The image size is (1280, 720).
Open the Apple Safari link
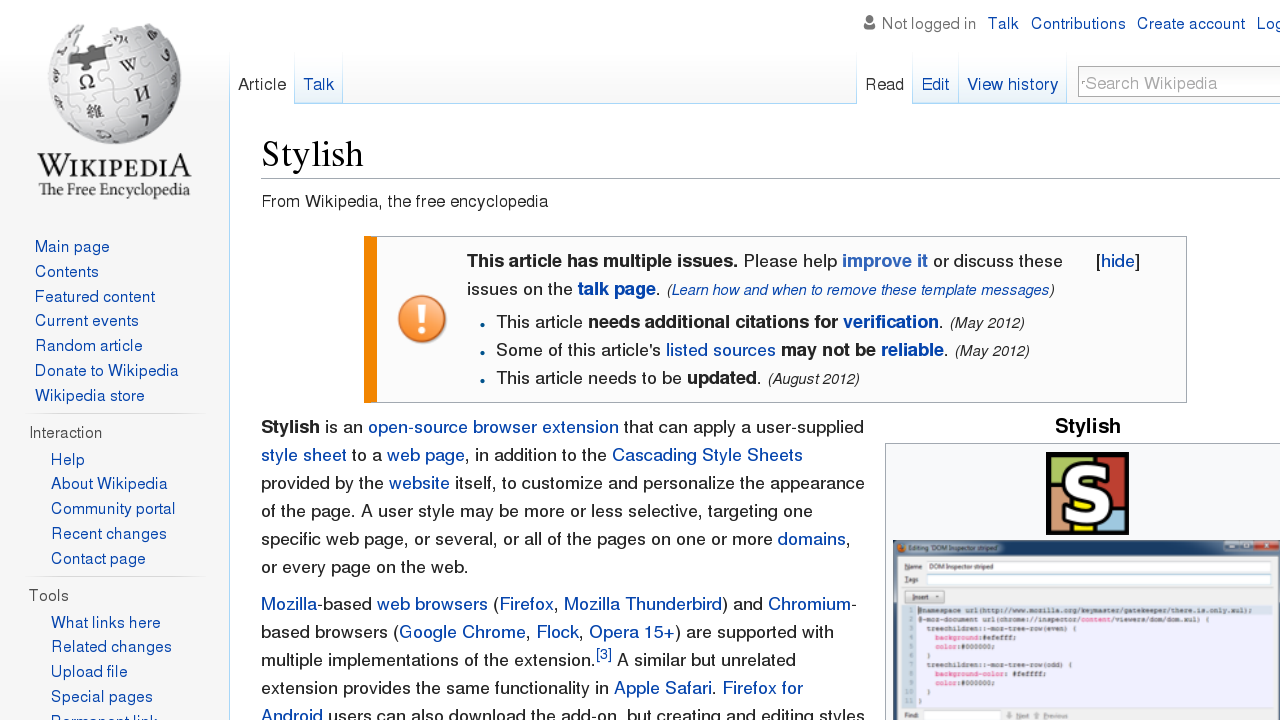(x=663, y=688)
